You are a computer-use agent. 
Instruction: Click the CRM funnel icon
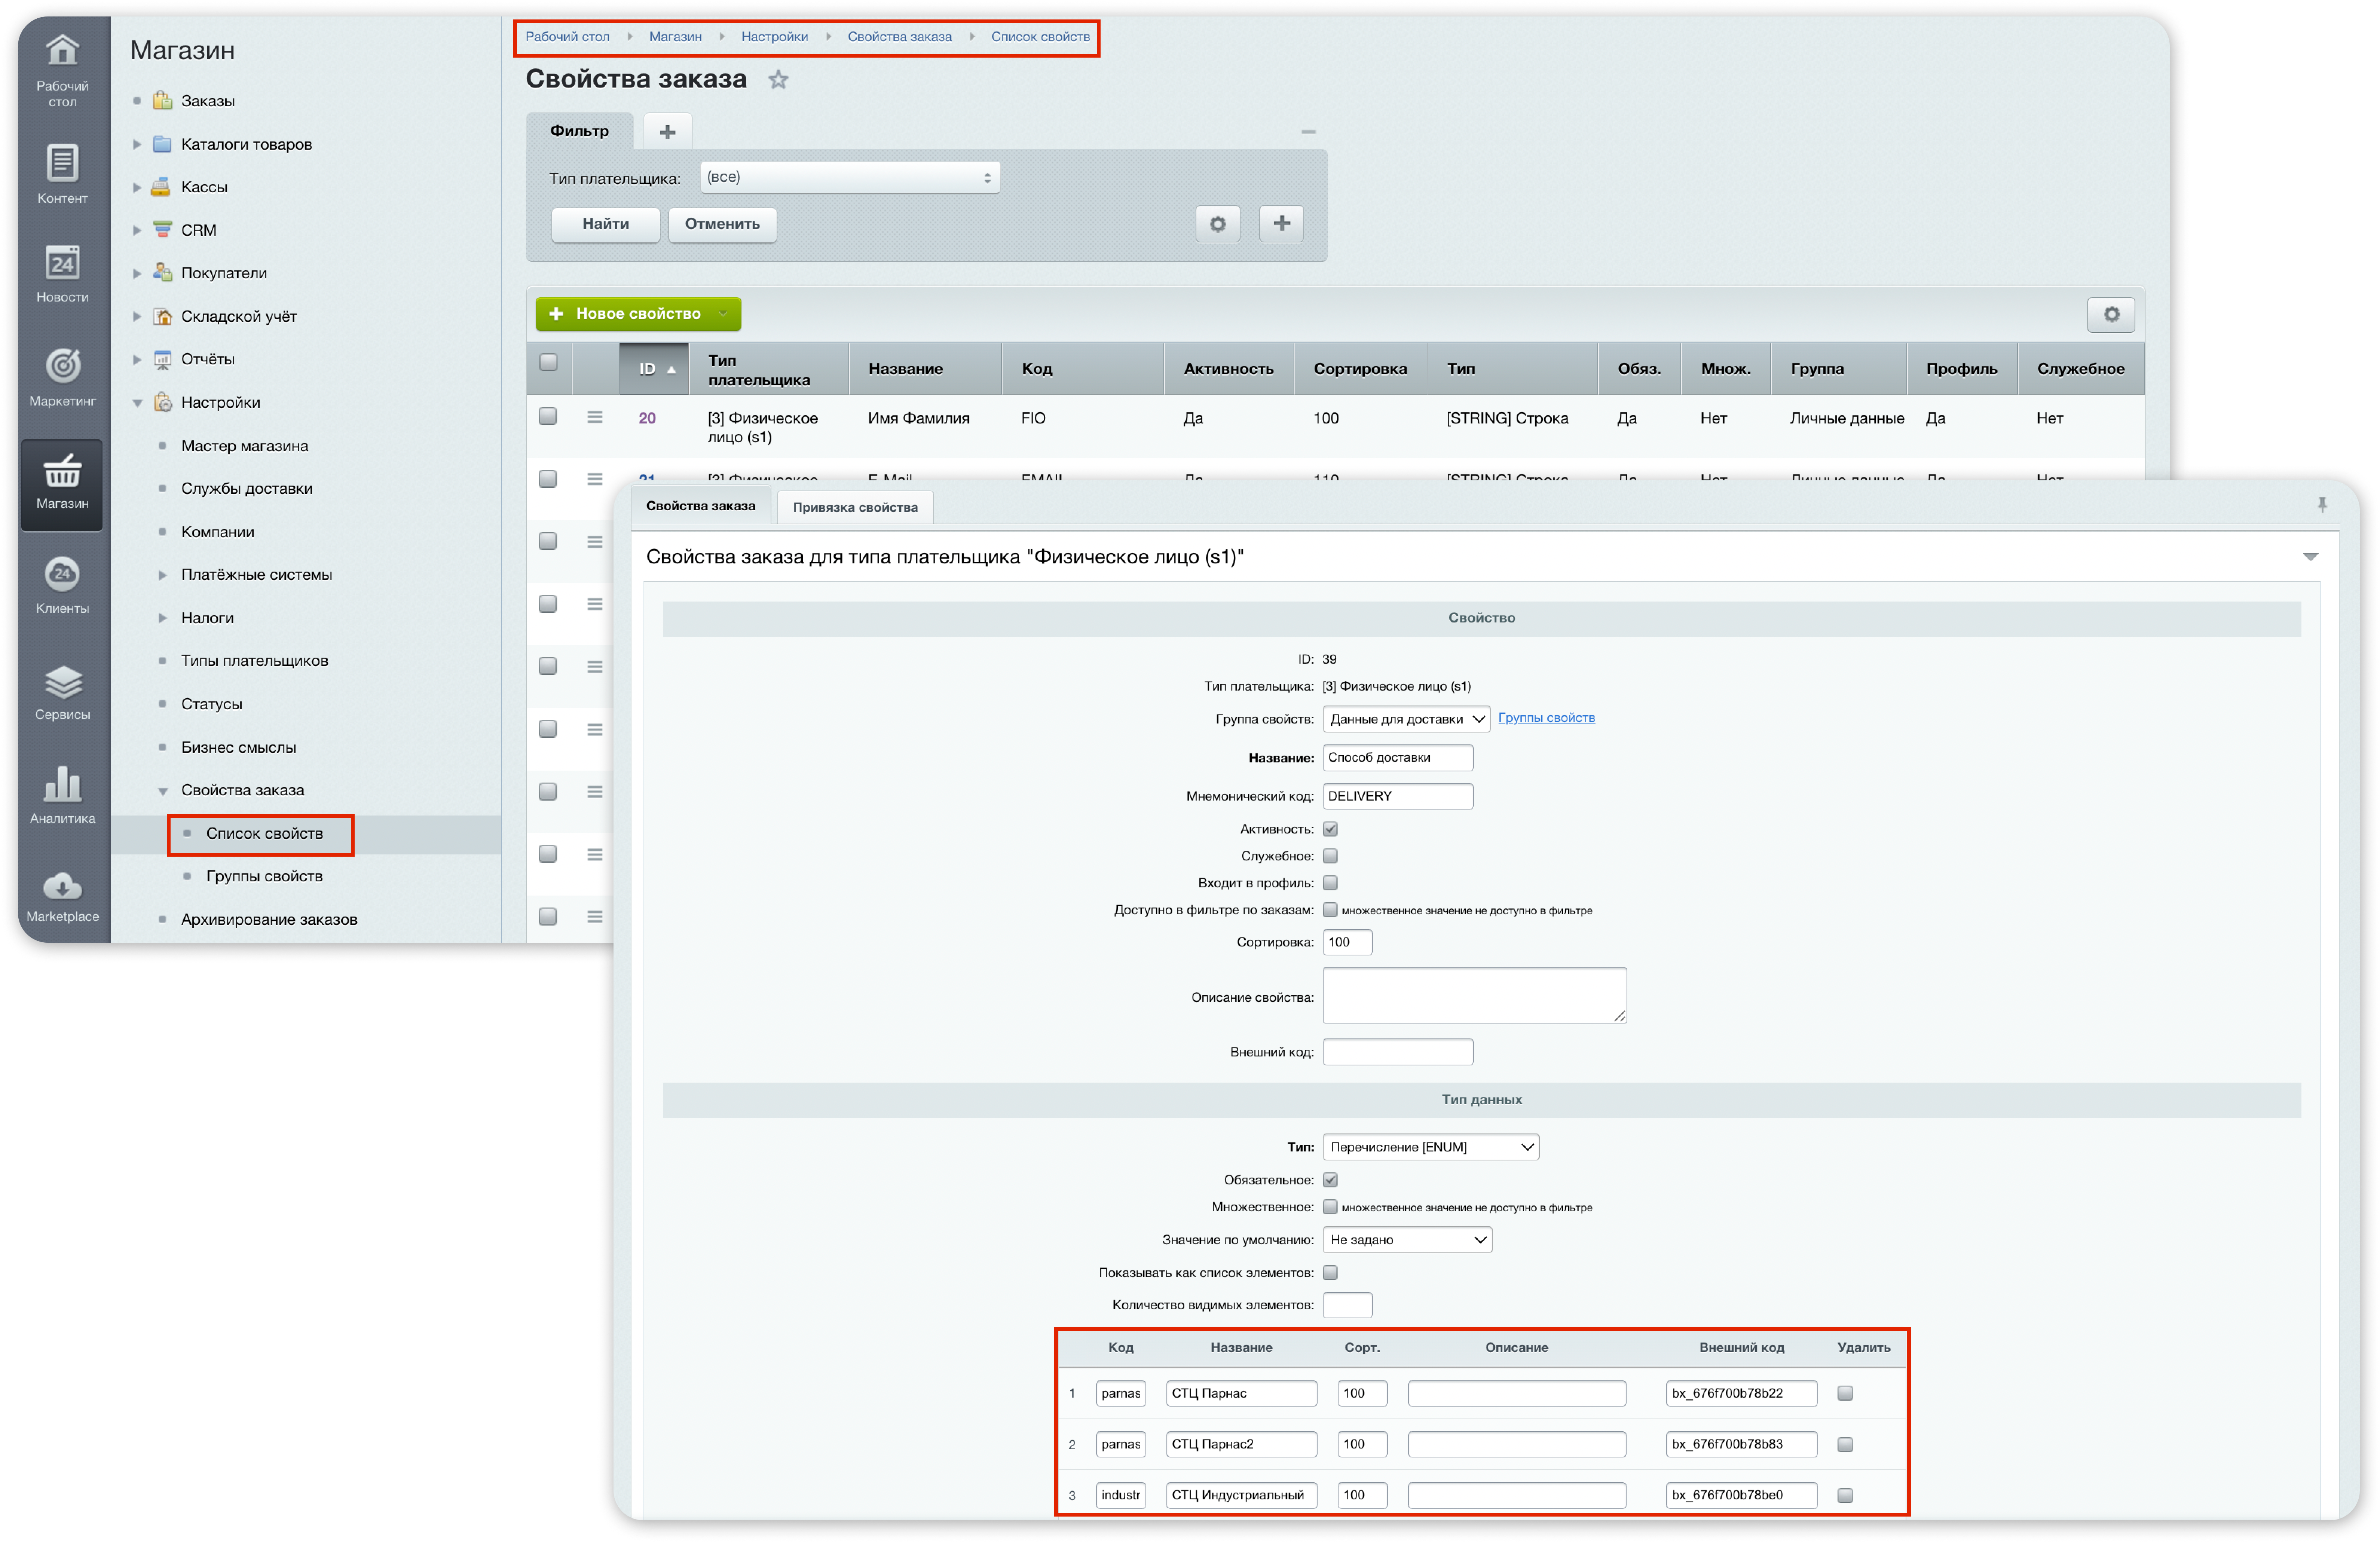click(162, 229)
